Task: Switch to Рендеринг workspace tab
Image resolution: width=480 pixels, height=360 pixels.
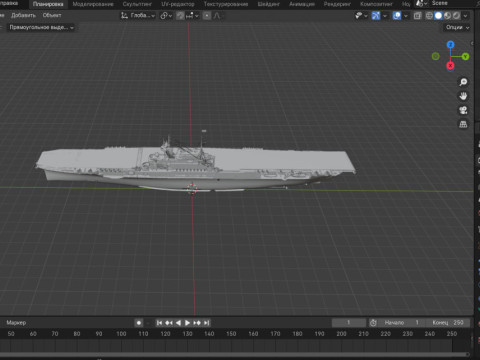Action: 337,4
